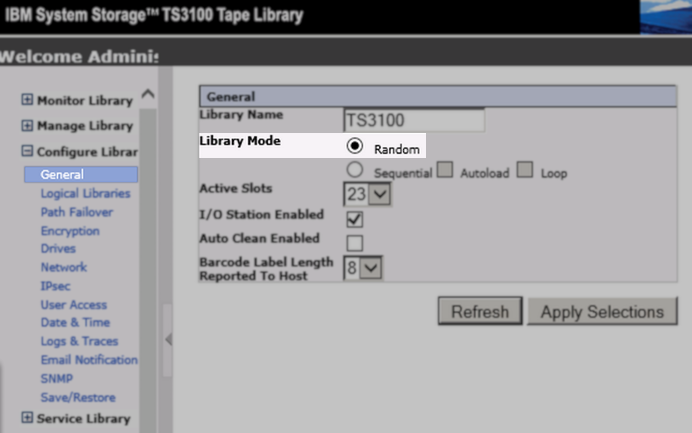Open Date & Time settings
The image size is (692, 433).
coord(75,322)
